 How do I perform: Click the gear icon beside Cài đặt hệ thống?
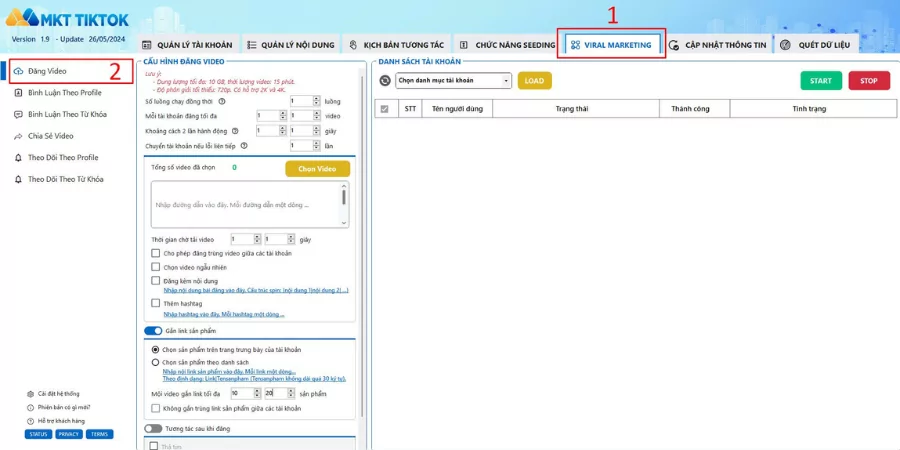[x=30, y=394]
